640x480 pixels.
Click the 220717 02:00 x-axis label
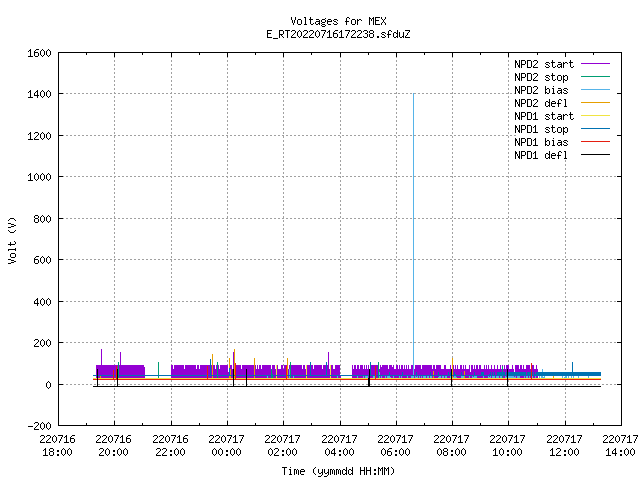[283, 446]
